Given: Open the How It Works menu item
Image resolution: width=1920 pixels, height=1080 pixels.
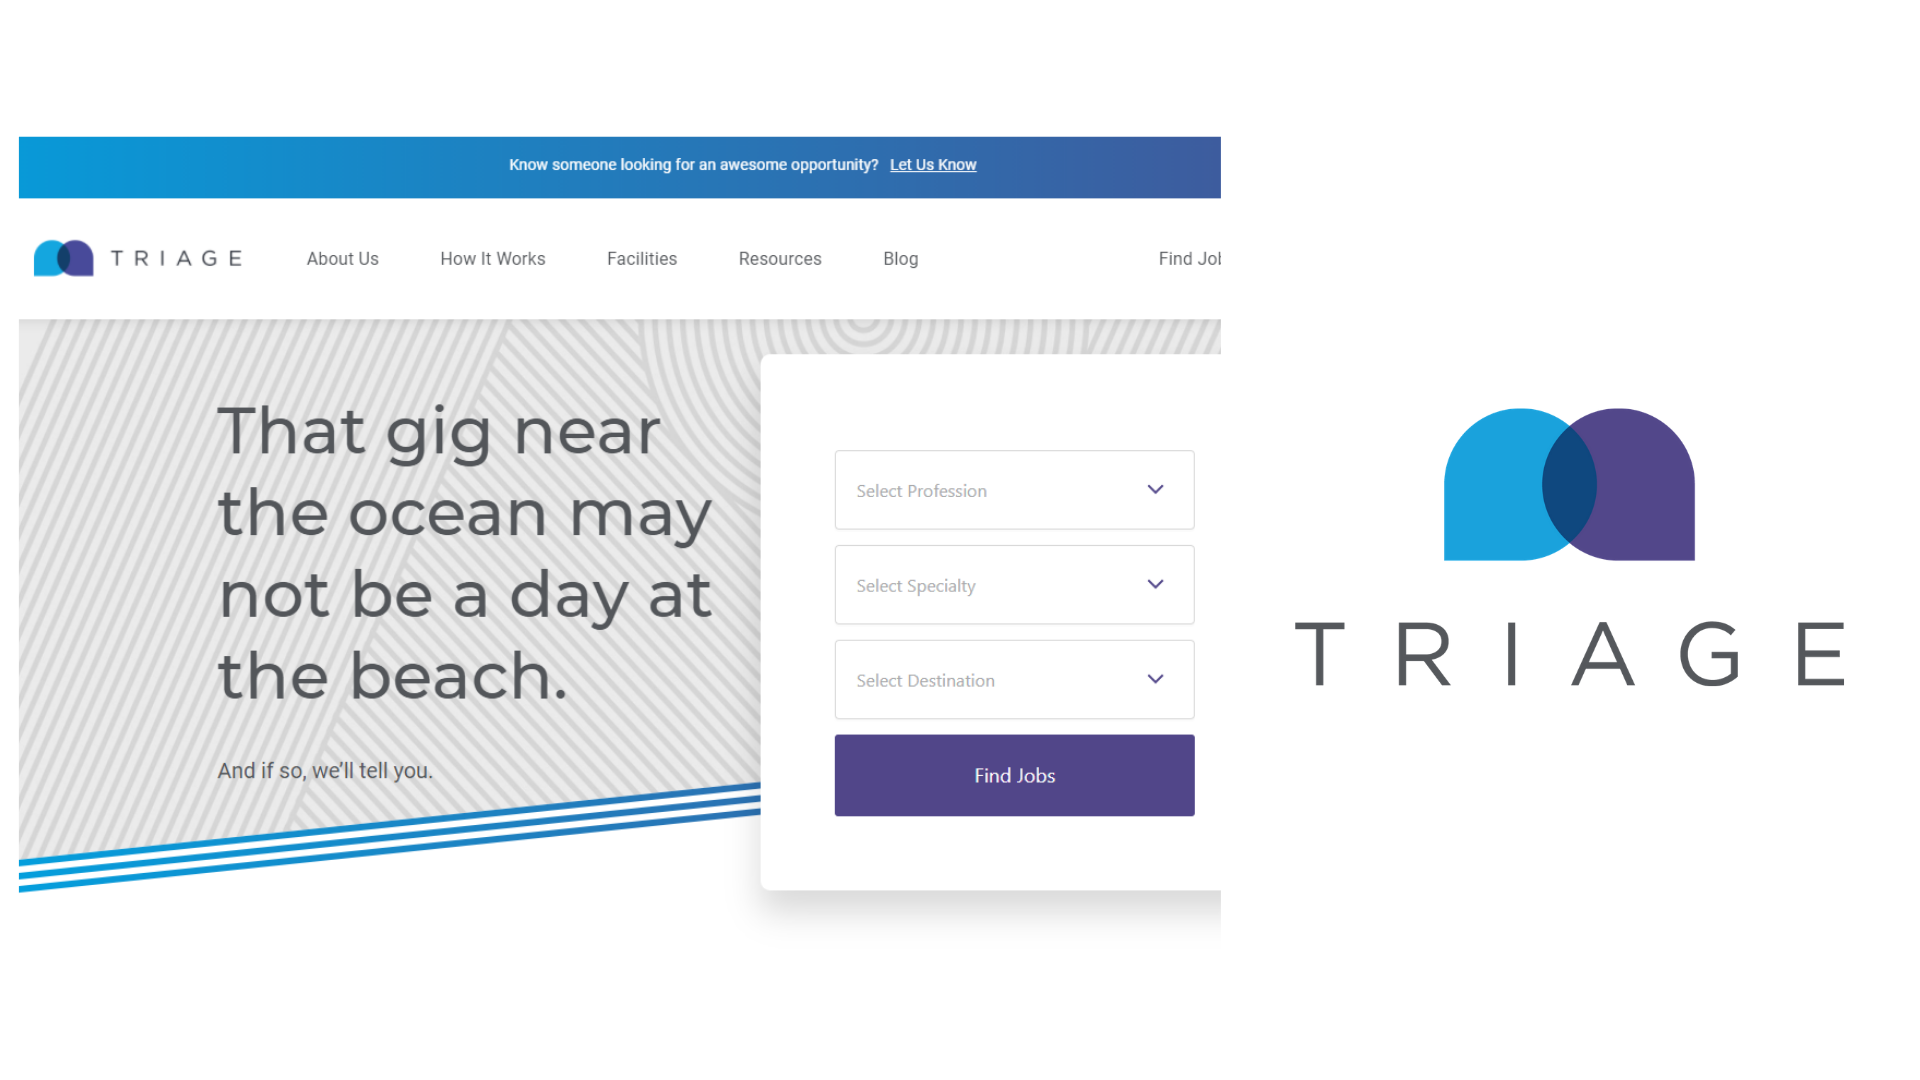Looking at the screenshot, I should [492, 257].
